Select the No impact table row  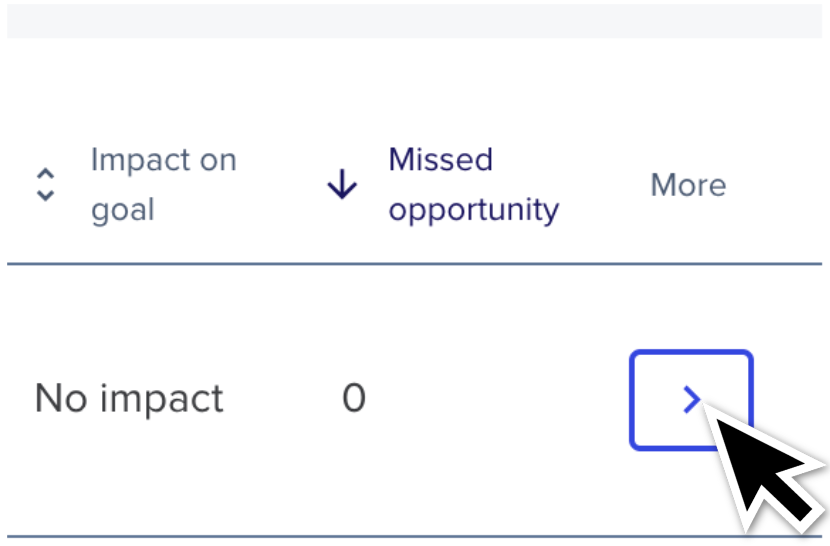(414, 400)
